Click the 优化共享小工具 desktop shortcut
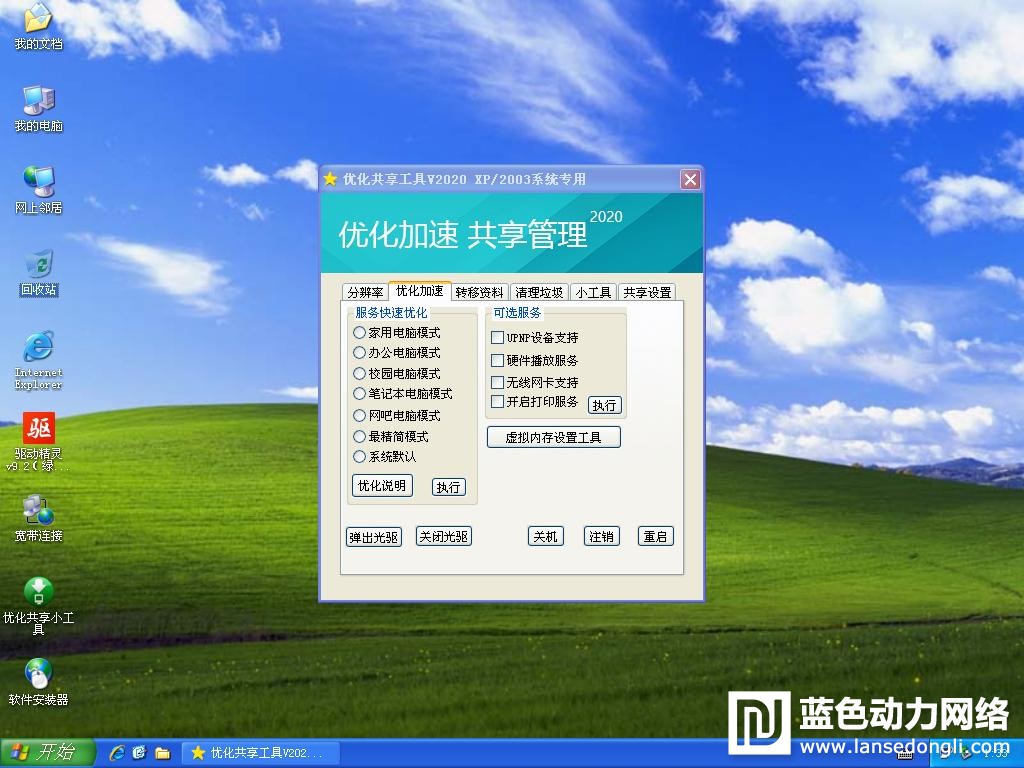 click(x=38, y=592)
